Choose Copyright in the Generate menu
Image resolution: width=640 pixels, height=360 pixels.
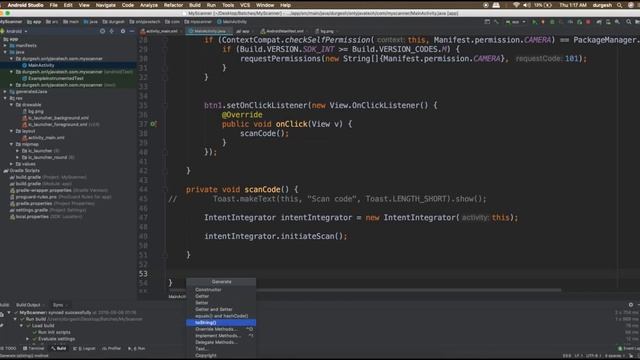click(221, 355)
